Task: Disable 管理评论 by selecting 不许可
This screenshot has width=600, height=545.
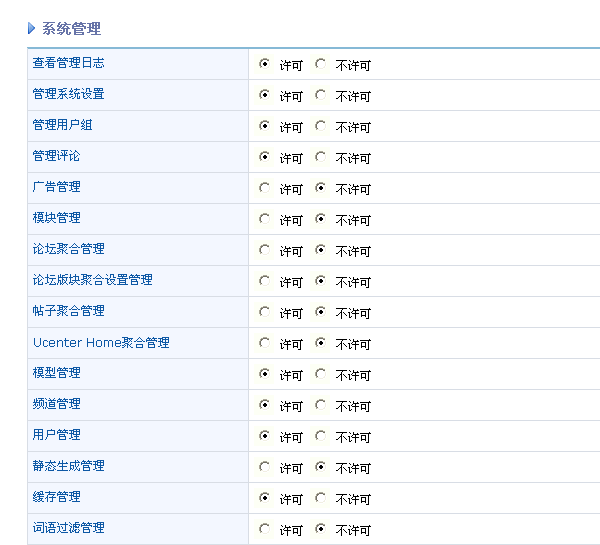Action: tap(320, 157)
